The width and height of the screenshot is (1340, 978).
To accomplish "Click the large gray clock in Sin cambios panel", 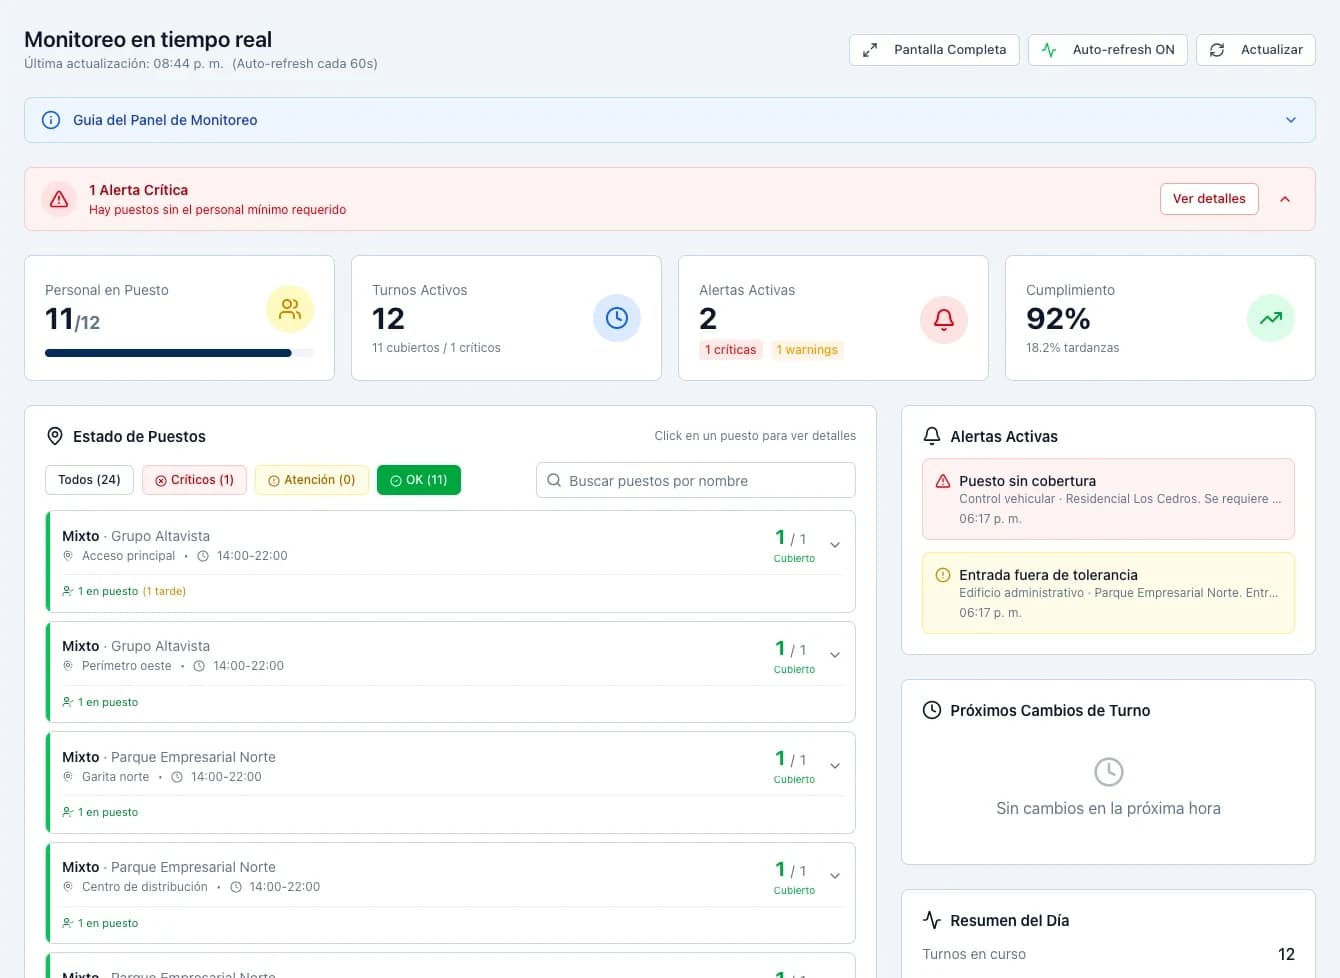I will click(x=1108, y=772).
